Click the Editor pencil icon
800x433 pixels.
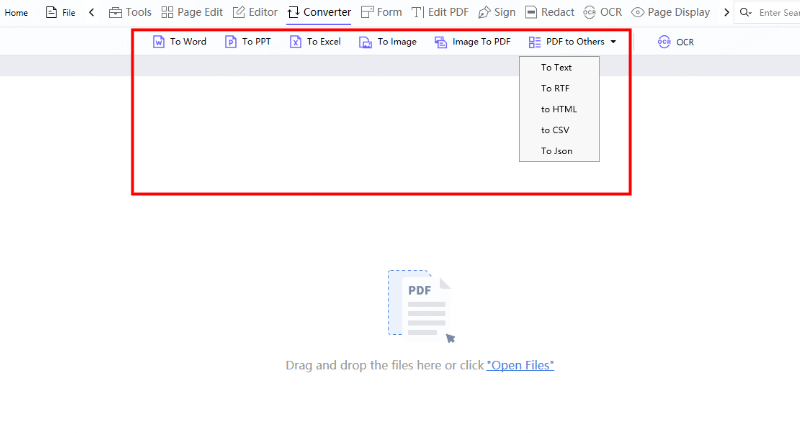click(x=239, y=12)
